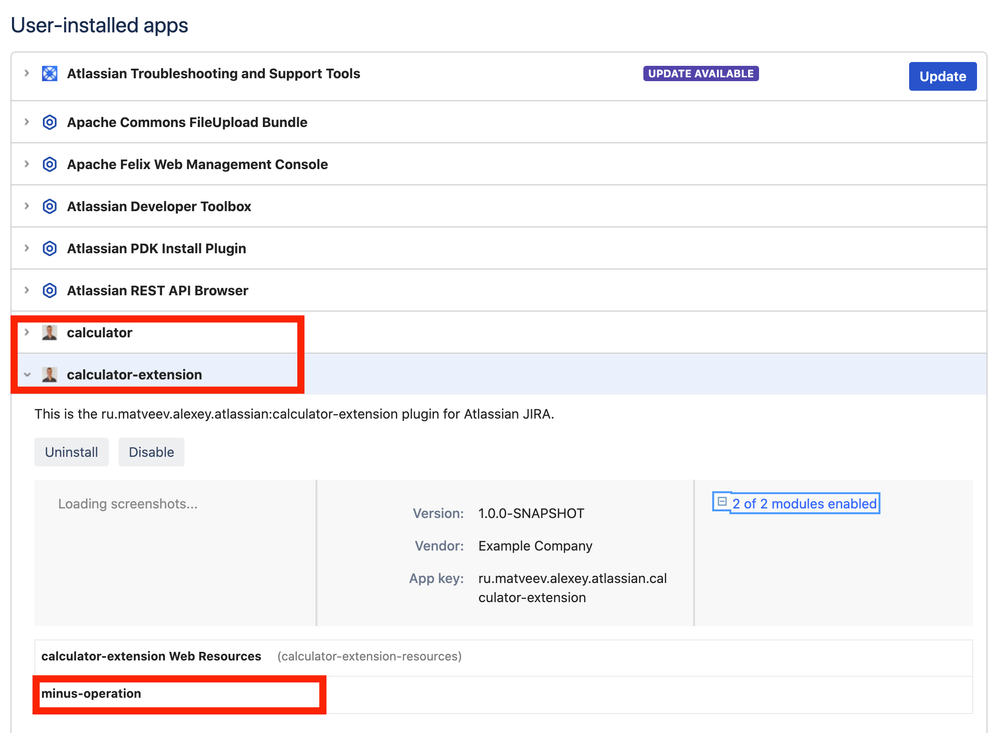Viewport: 999px width, 733px height.
Task: Select the Apache Commons FileUpload Bundle name
Action: pos(187,122)
